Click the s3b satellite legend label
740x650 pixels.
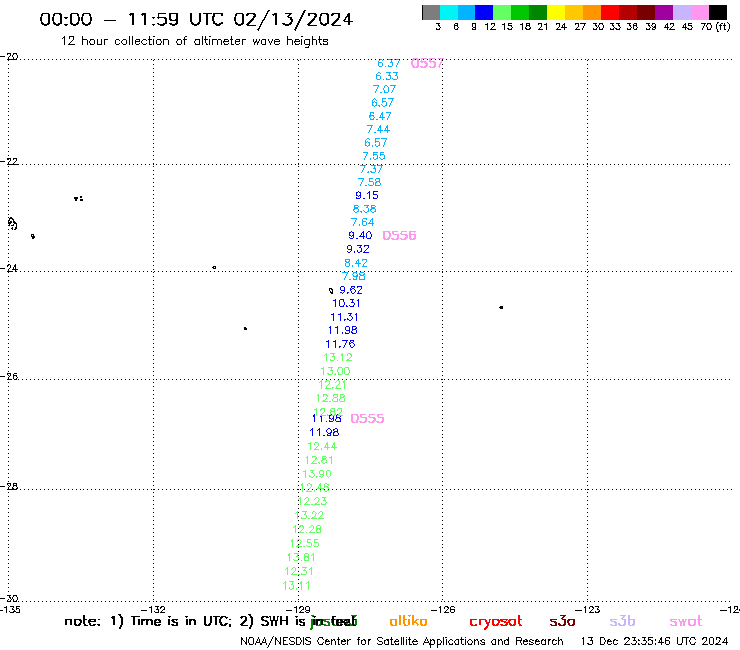coord(622,621)
